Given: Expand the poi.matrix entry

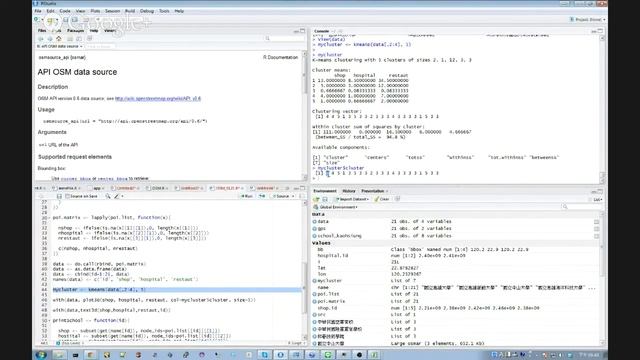Looking at the screenshot, I should pyautogui.click(x=315, y=301).
